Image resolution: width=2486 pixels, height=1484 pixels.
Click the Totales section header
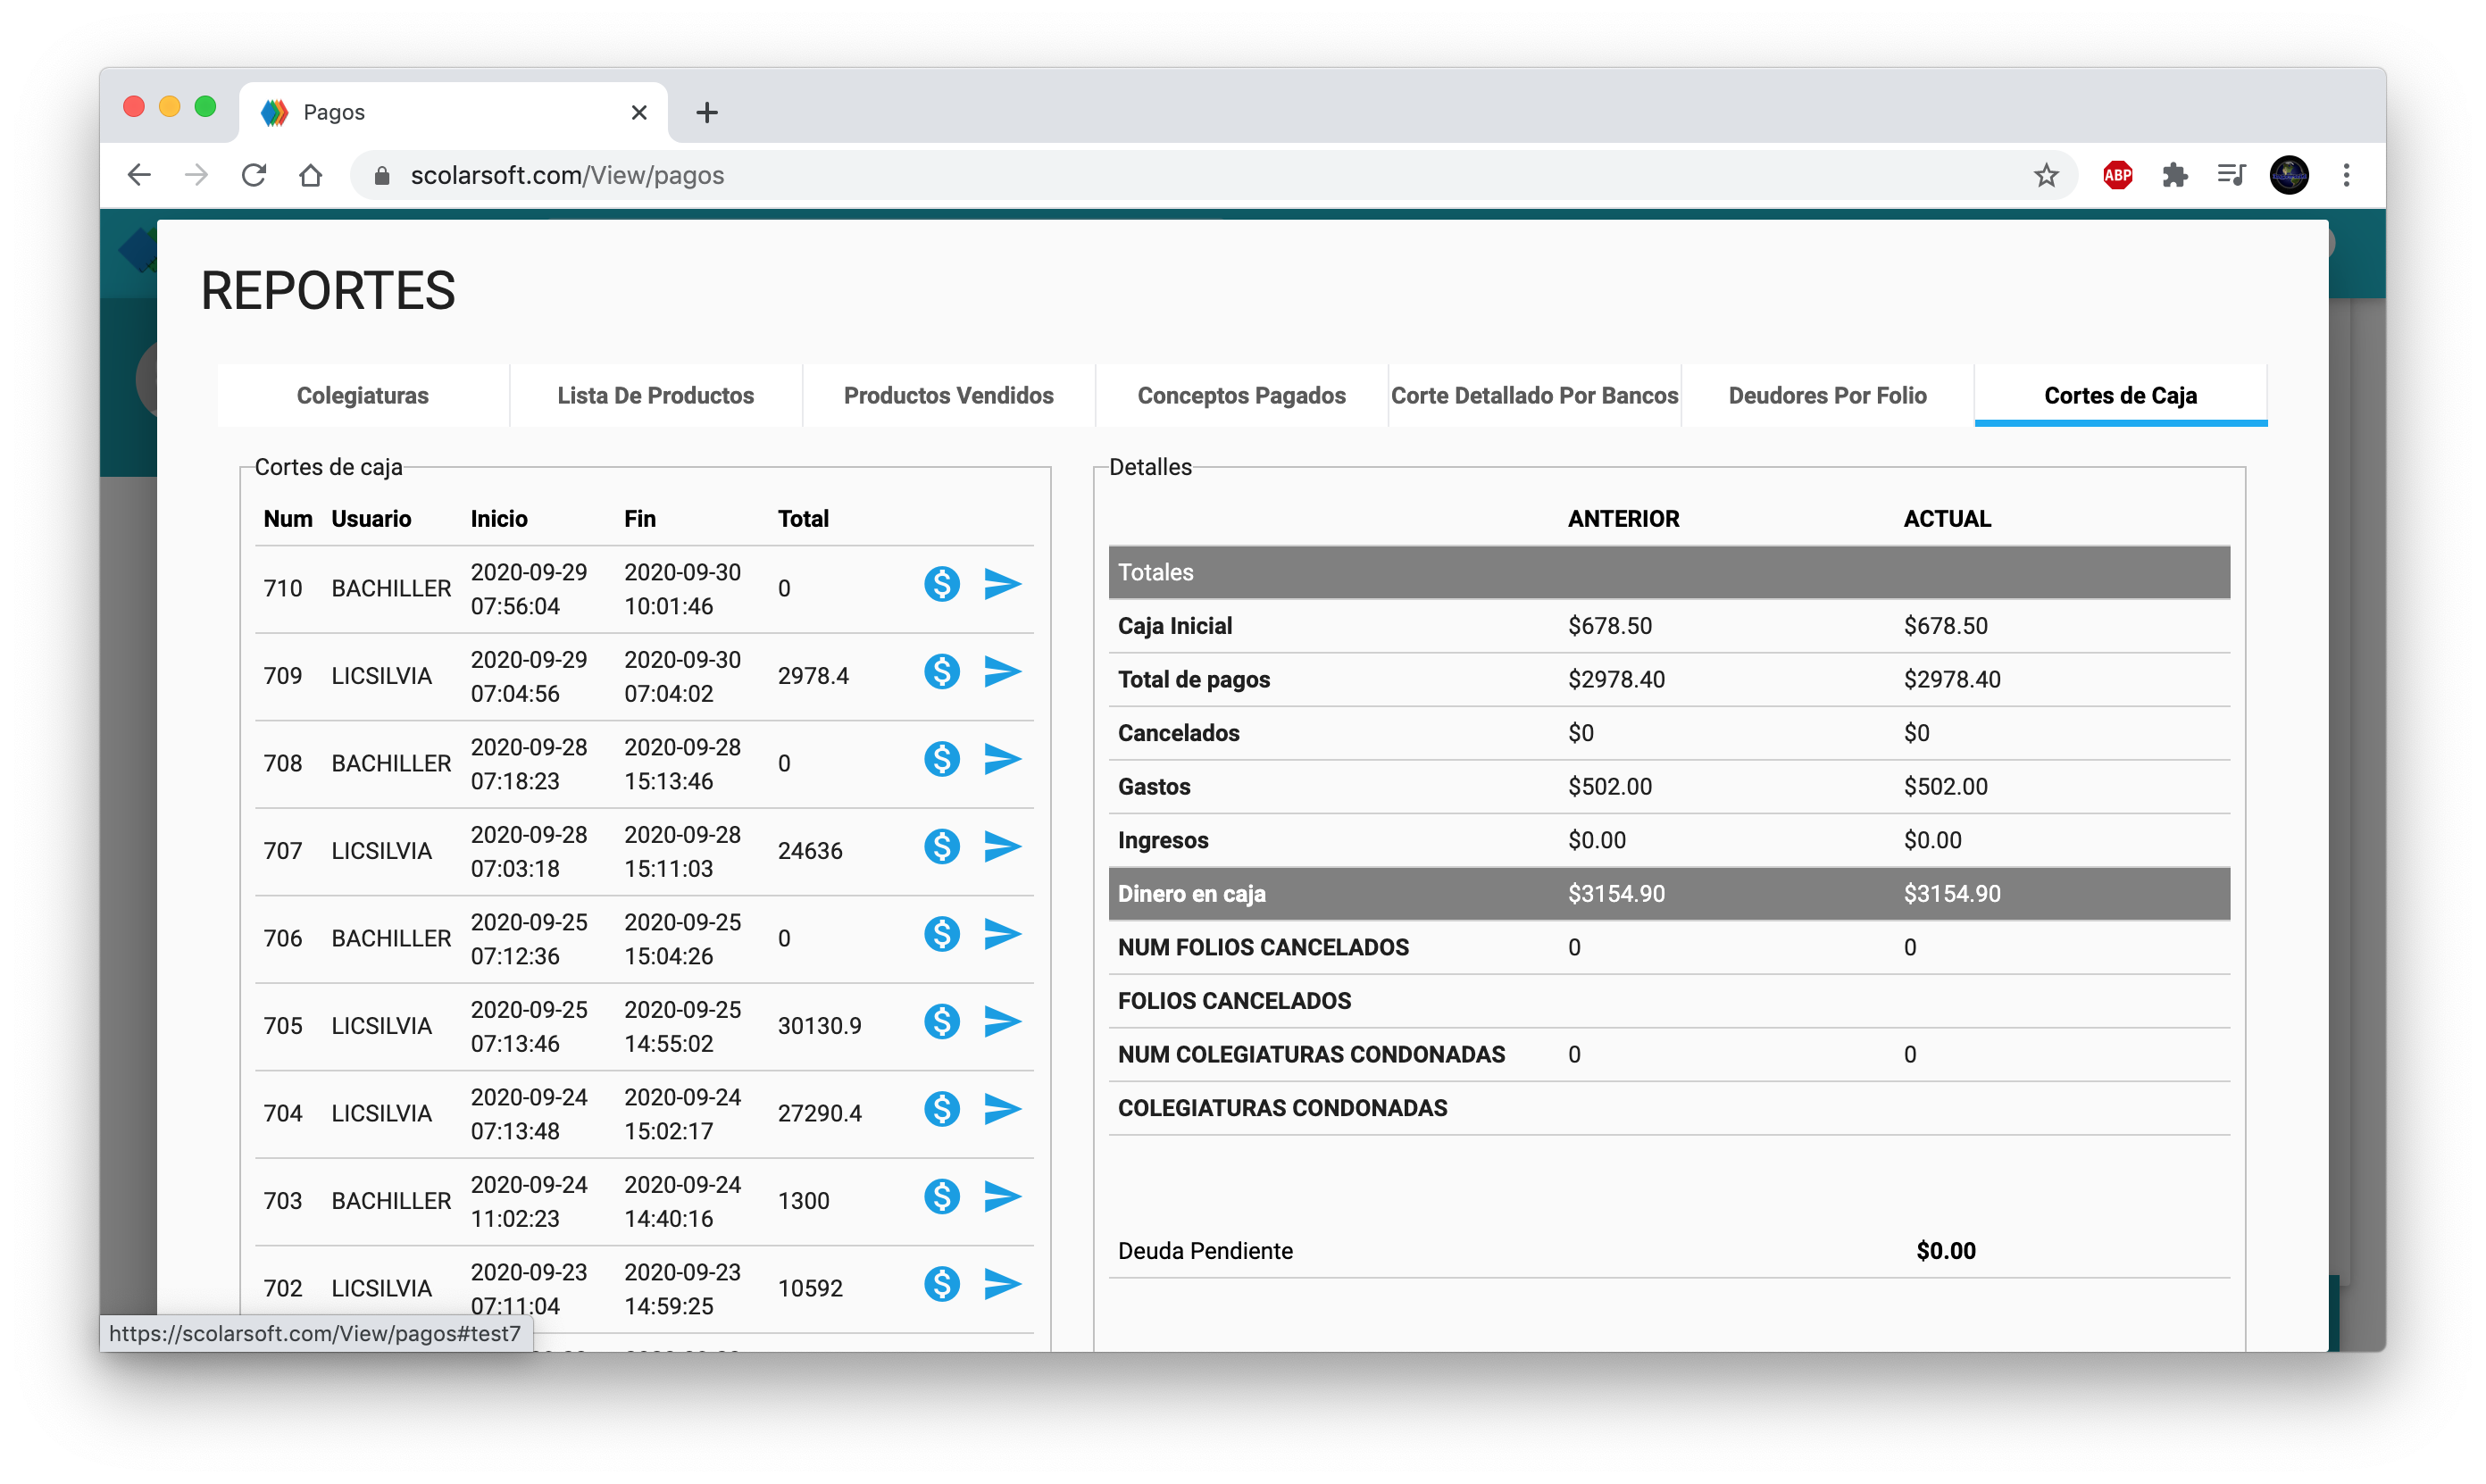click(1669, 573)
